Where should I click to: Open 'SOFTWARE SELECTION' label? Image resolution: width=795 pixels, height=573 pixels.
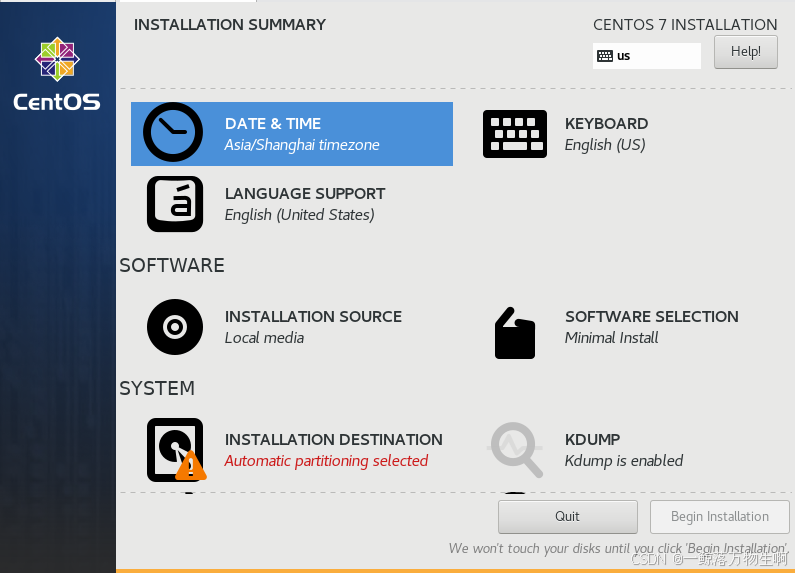click(652, 316)
